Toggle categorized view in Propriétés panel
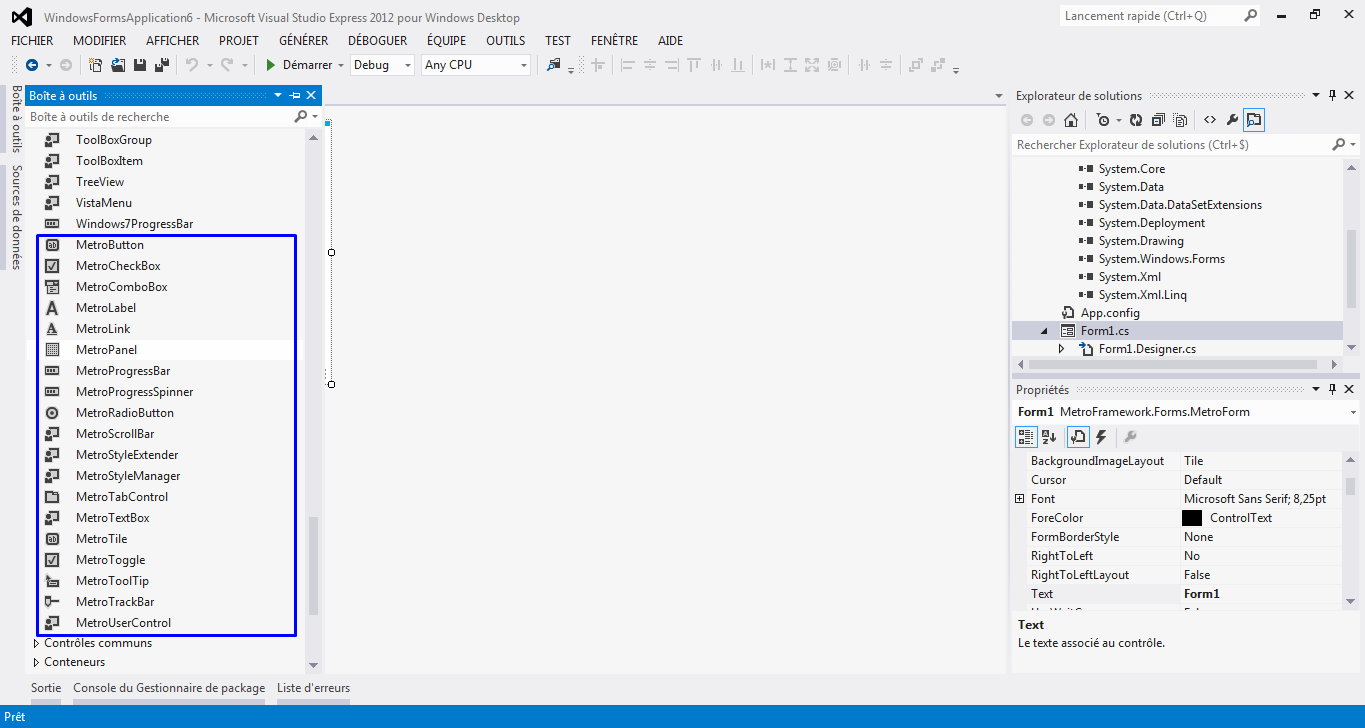This screenshot has height=728, width=1365. coord(1026,437)
